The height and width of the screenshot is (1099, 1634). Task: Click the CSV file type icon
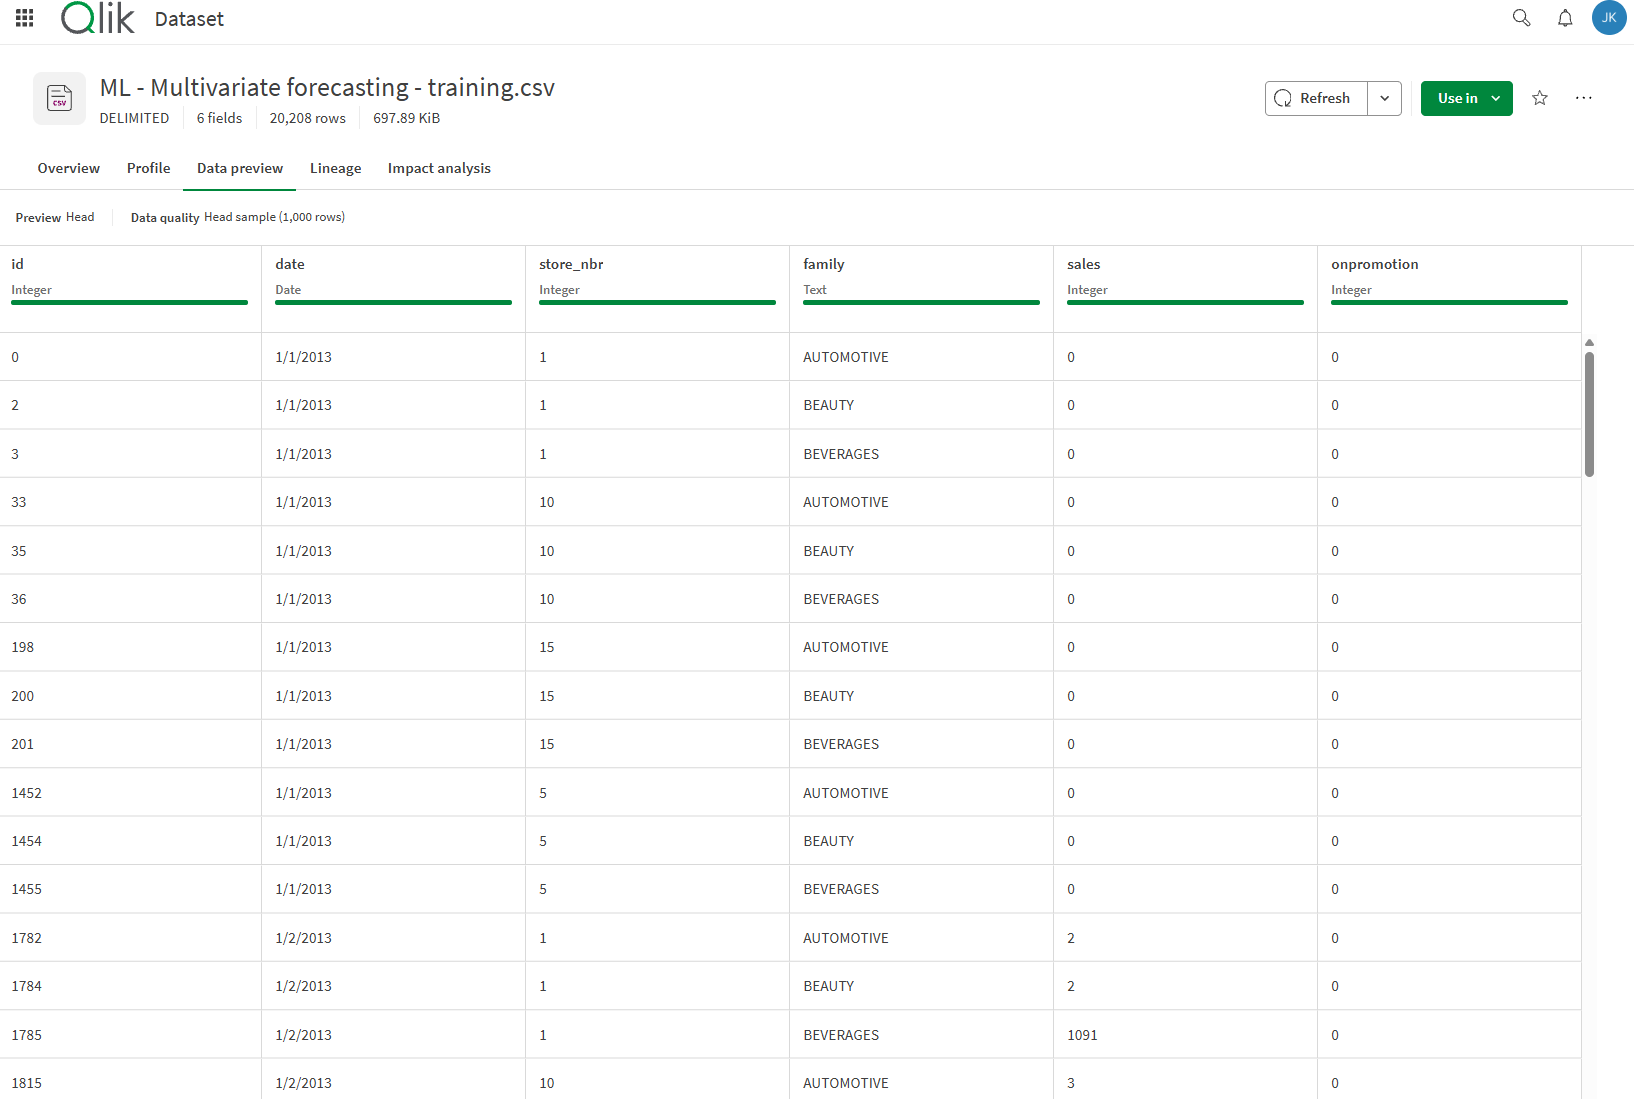[59, 98]
